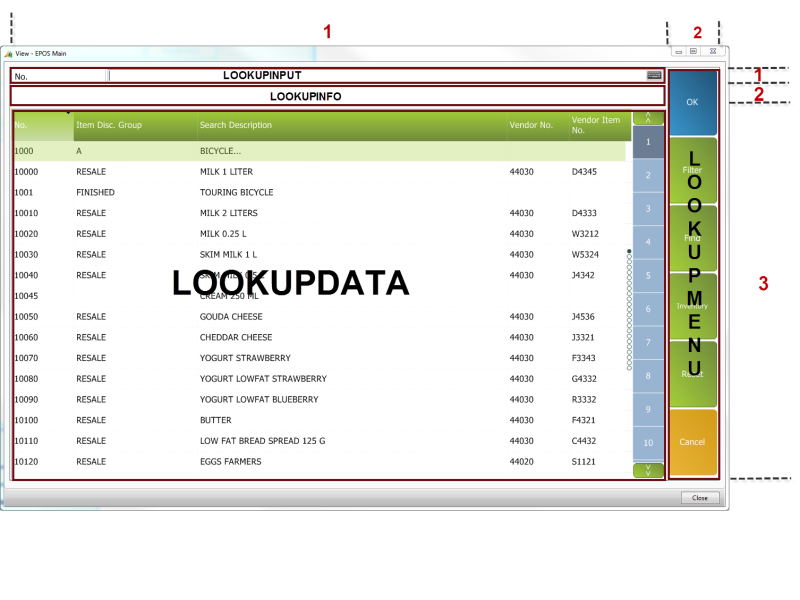This screenshot has height=600, width=800.
Task: Click the green up double-chevron above the pager
Action: pyautogui.click(x=647, y=117)
